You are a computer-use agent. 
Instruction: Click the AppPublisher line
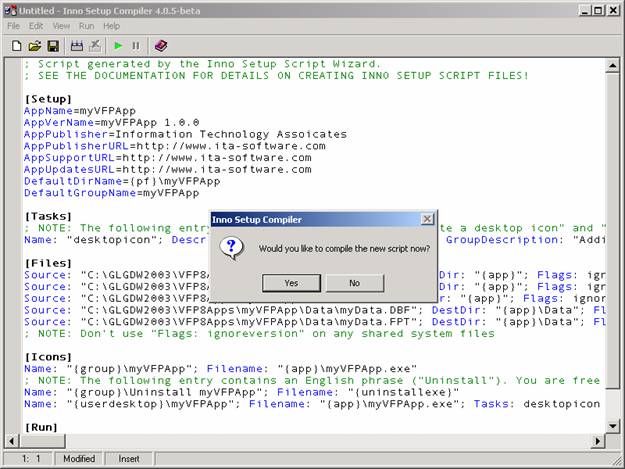click(x=185, y=134)
